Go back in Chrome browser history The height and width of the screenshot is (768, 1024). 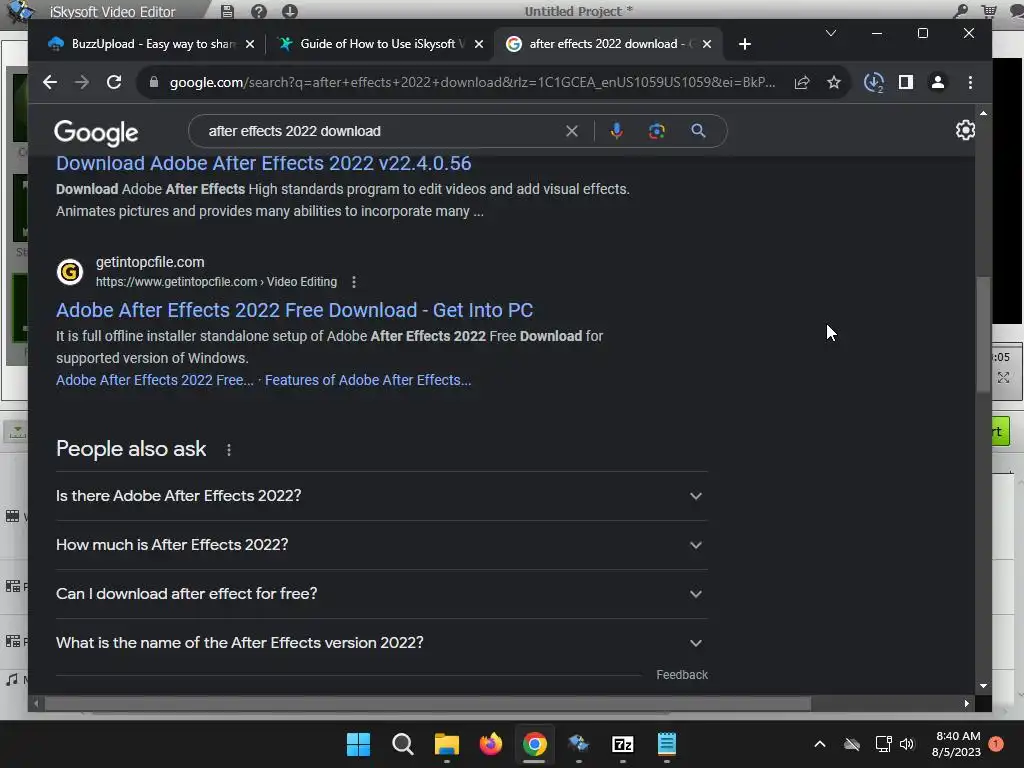pos(50,82)
